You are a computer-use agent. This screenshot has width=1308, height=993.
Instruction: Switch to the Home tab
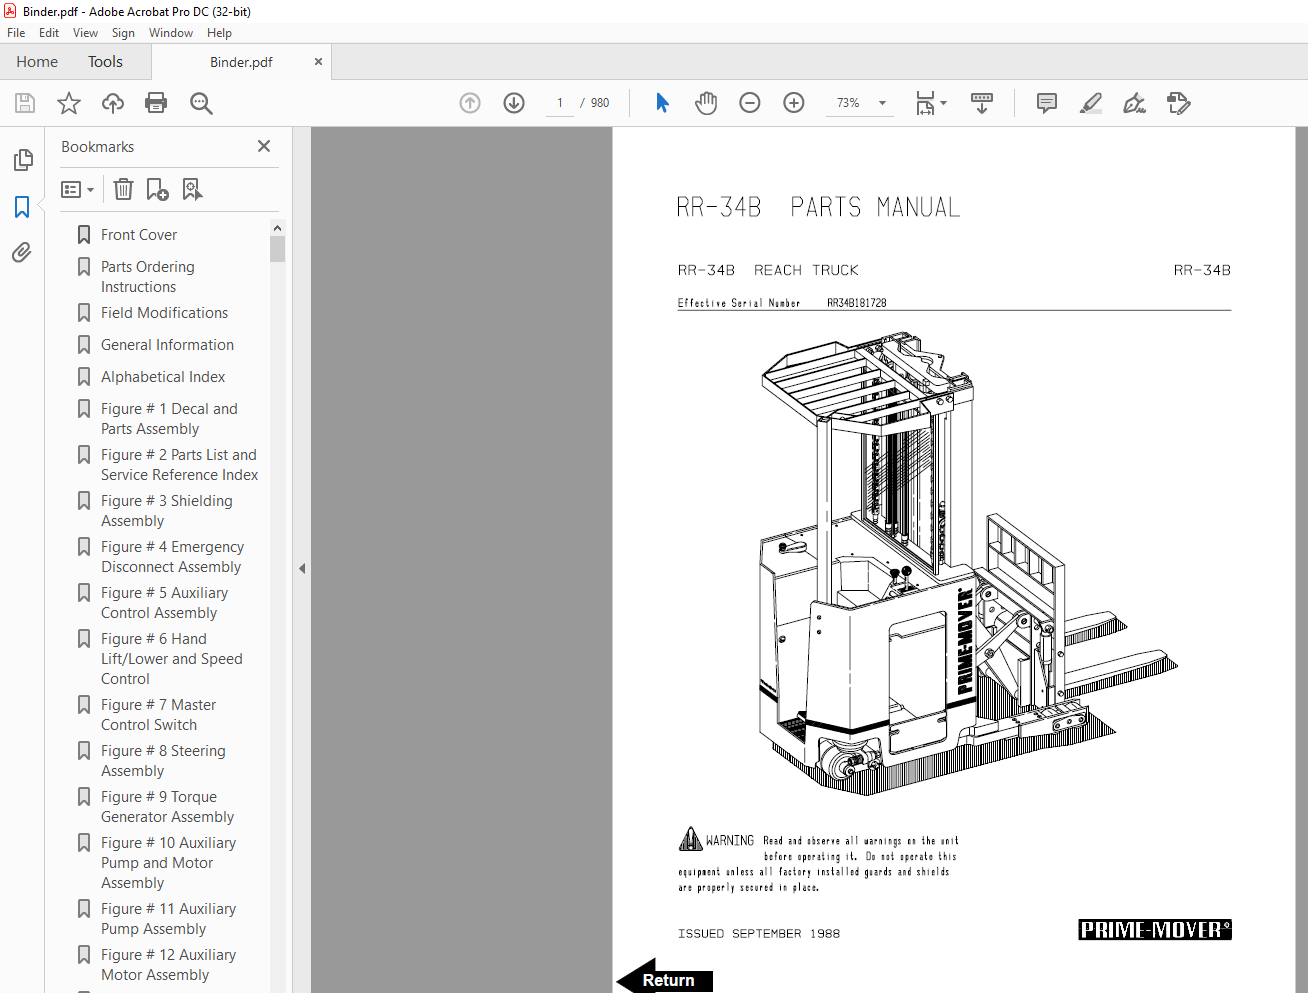(x=37, y=62)
